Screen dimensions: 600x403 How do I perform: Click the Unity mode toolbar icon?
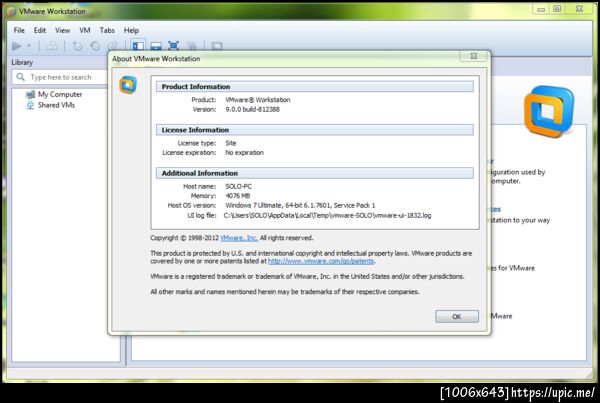click(192, 46)
